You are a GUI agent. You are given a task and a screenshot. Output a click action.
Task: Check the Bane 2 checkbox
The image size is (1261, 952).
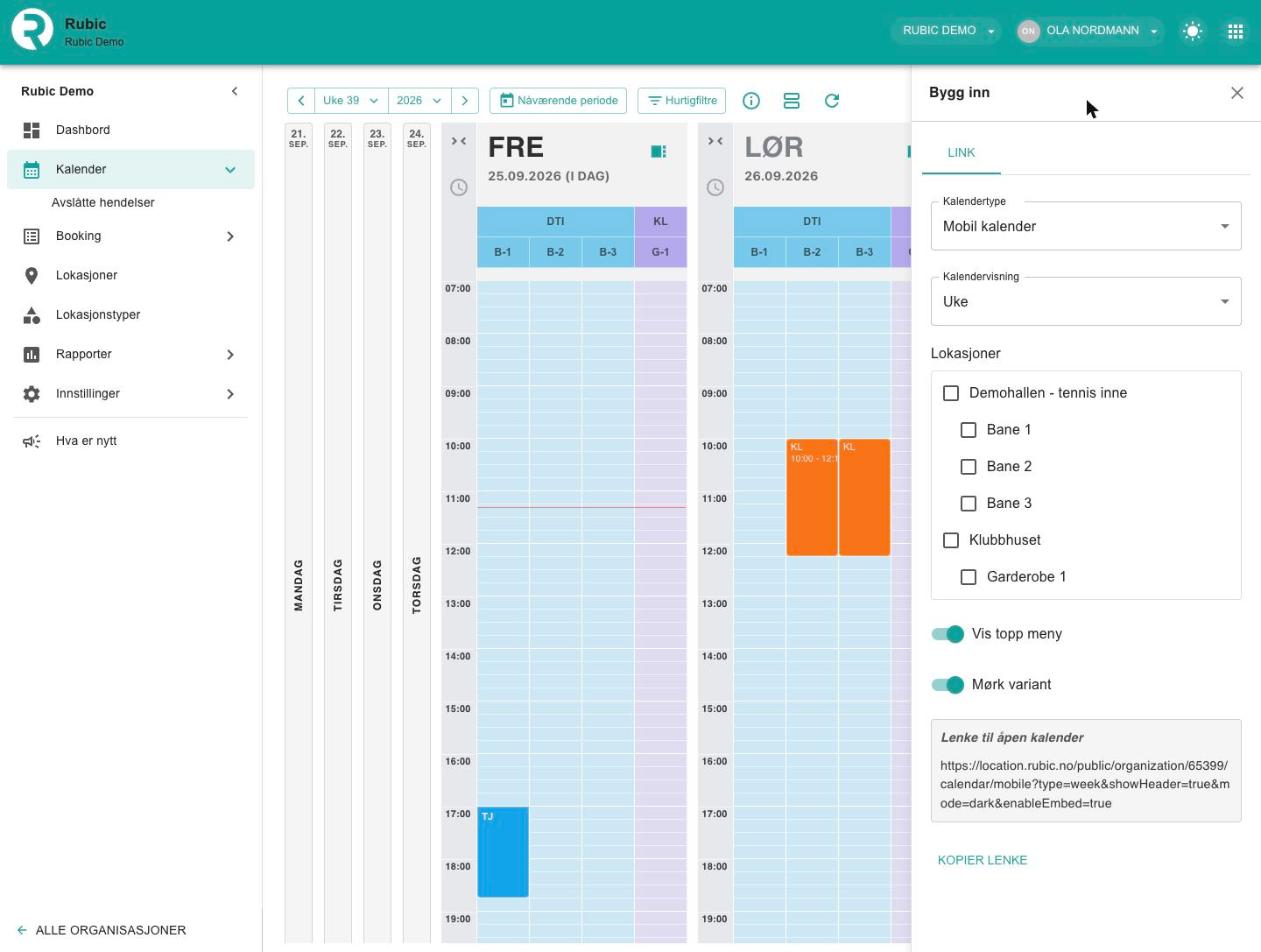click(x=968, y=467)
